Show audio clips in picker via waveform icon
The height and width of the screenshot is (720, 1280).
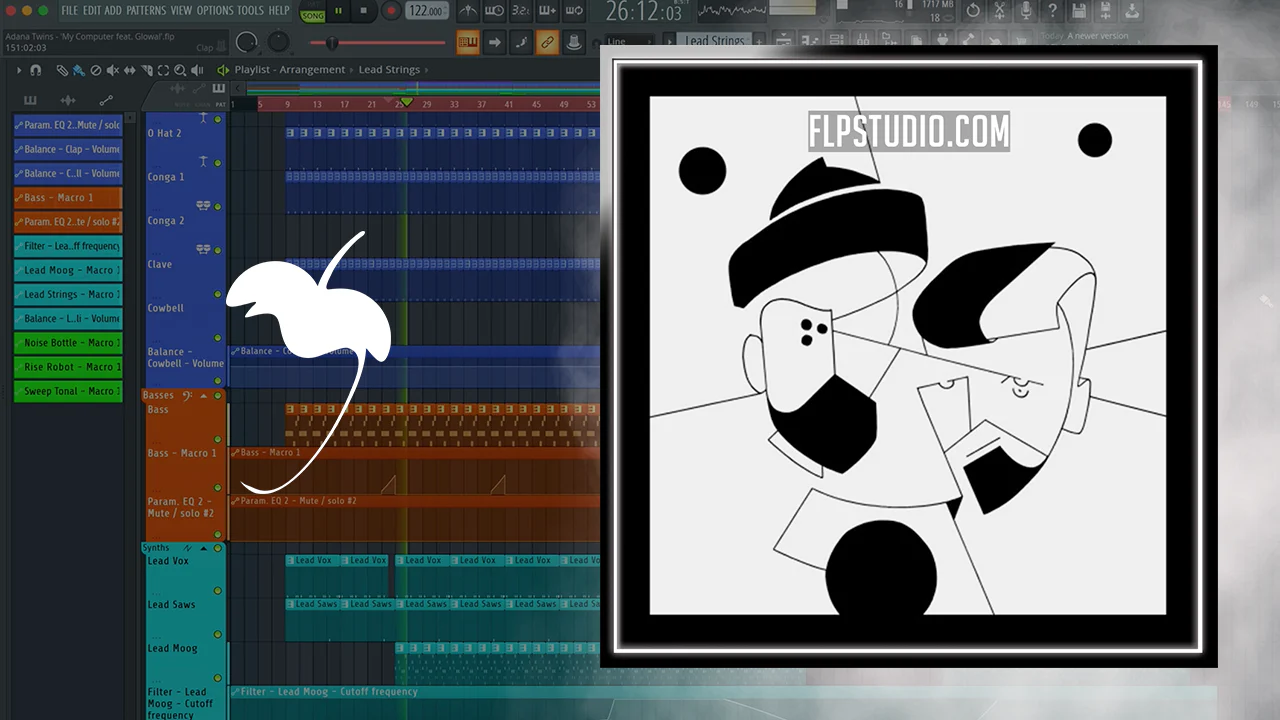coord(68,100)
